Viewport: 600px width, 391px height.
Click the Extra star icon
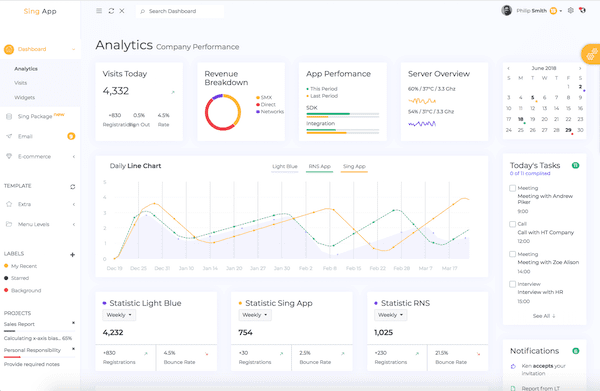(9, 204)
